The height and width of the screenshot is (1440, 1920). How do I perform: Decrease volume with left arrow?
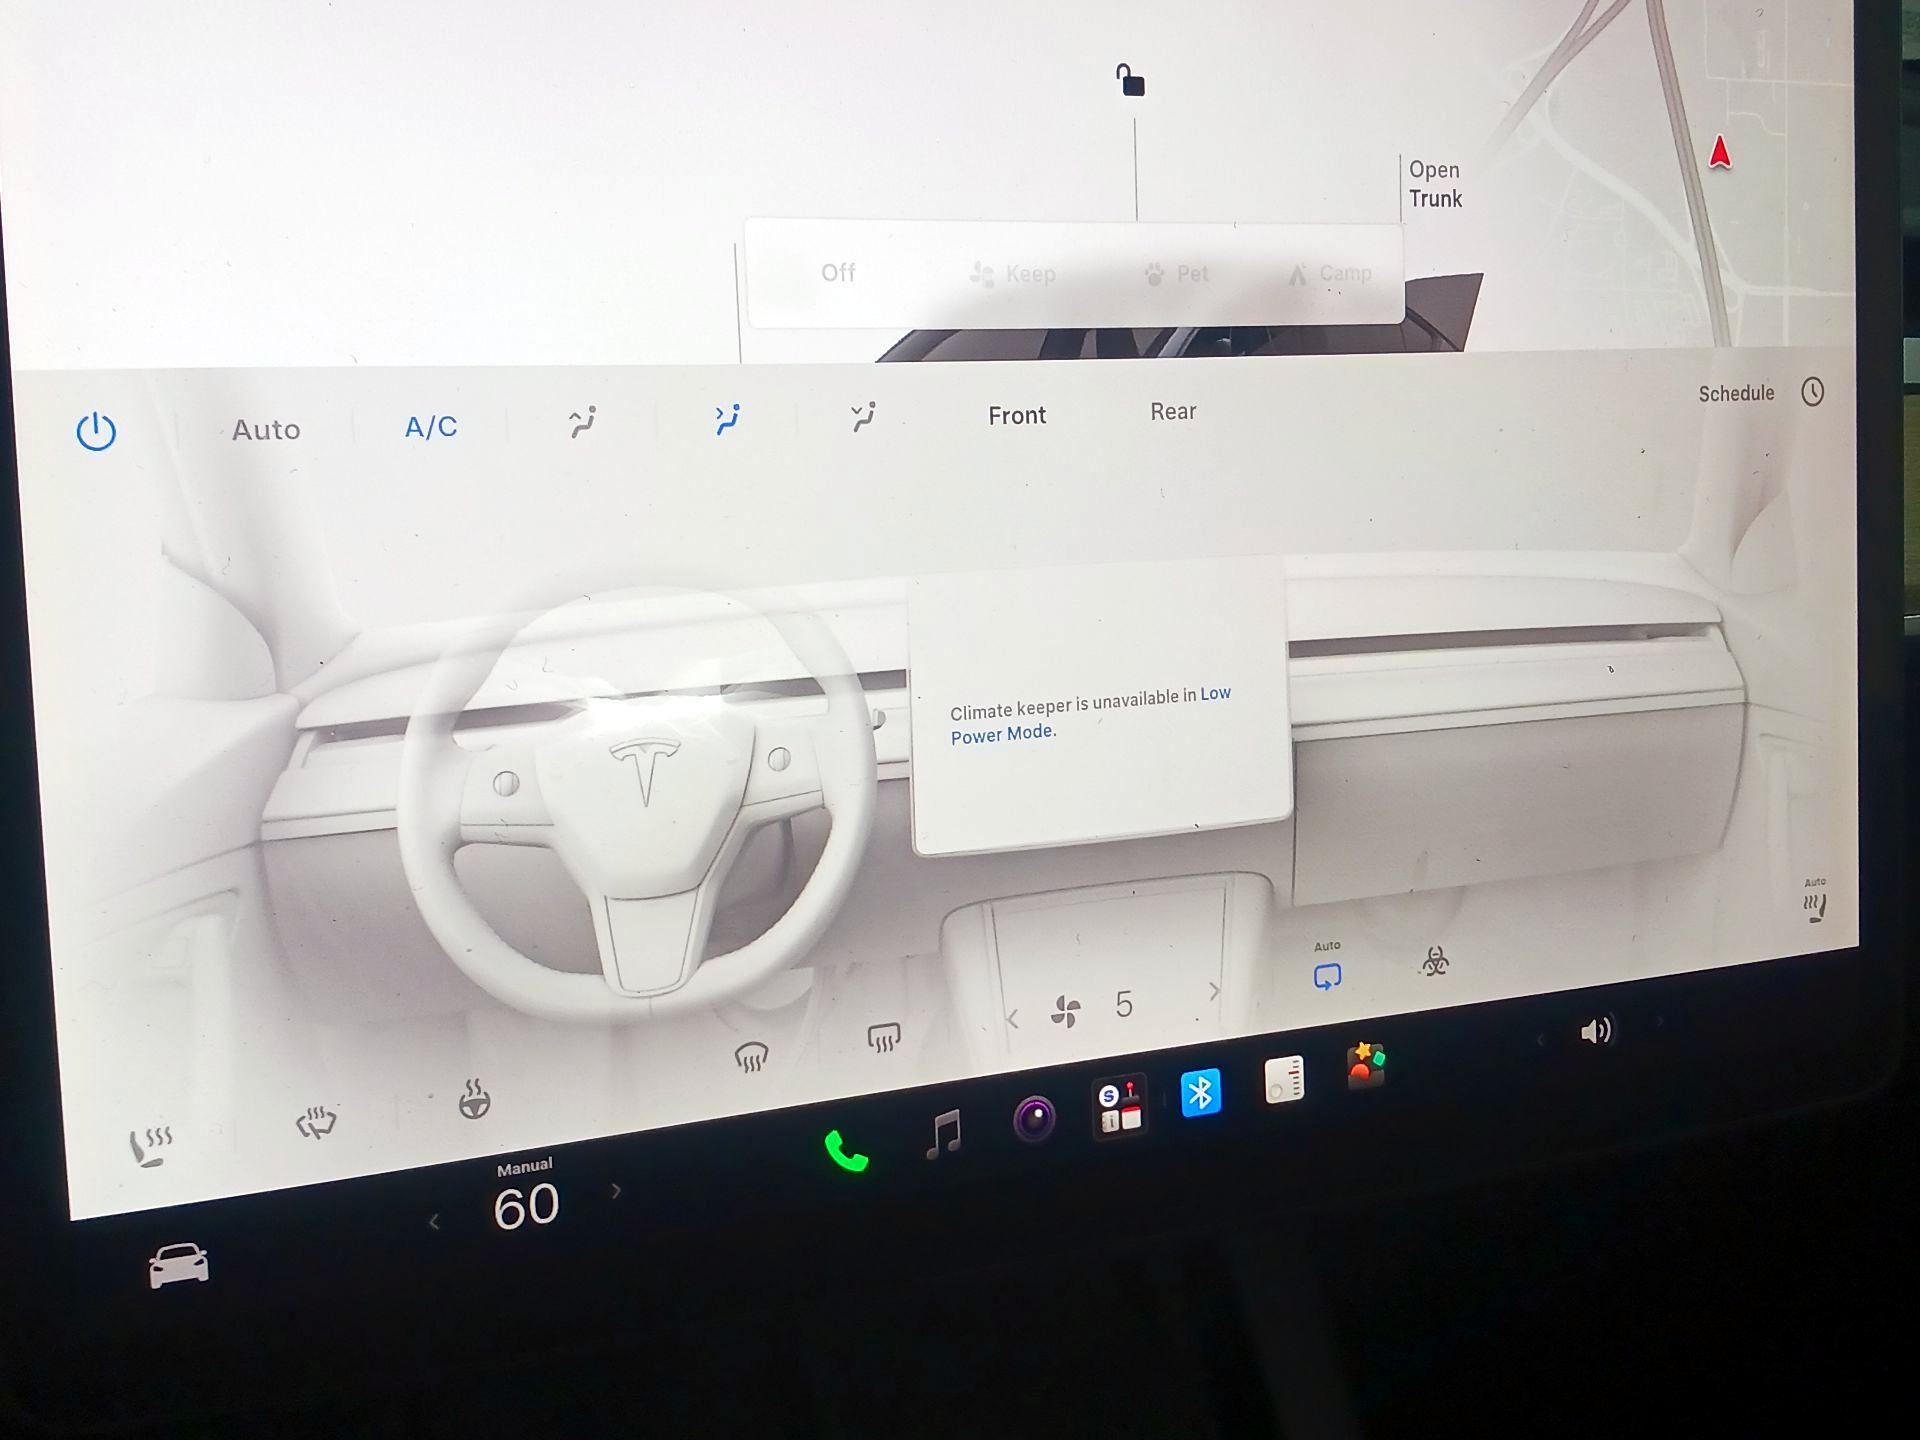(x=1539, y=1040)
